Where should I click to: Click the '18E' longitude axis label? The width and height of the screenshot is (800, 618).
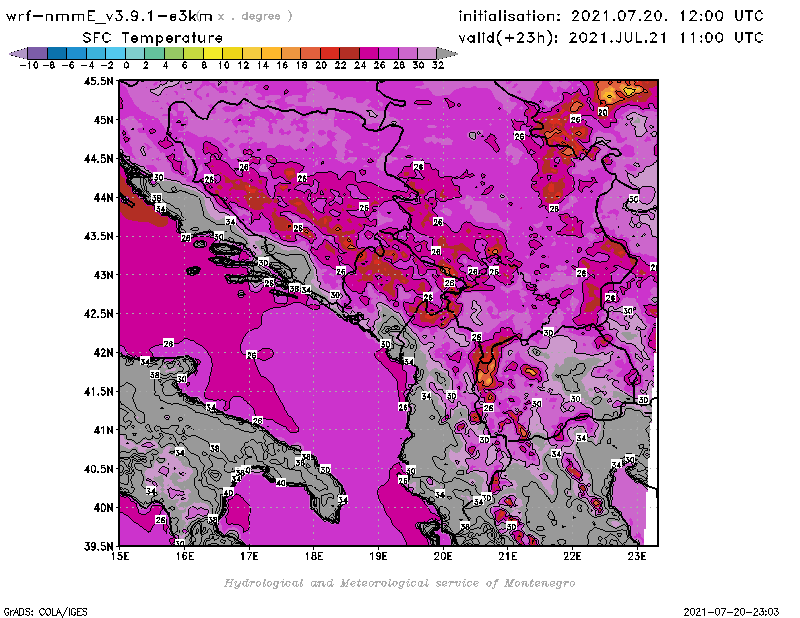pyautogui.click(x=314, y=556)
